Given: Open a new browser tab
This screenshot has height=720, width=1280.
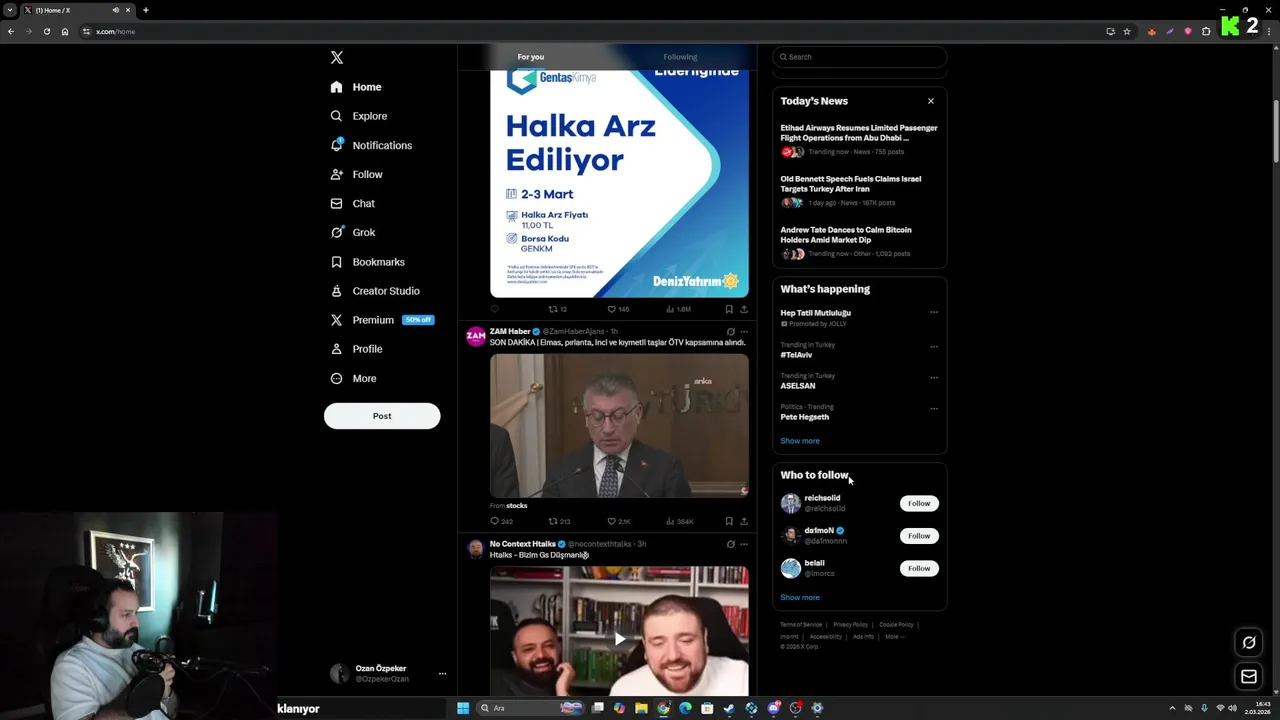Looking at the screenshot, I should click(x=145, y=10).
